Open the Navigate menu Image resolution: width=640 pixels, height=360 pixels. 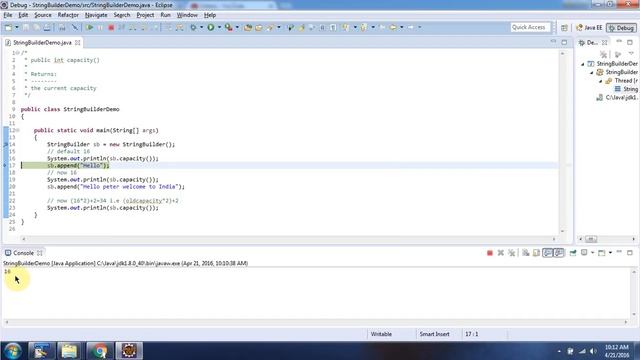click(96, 15)
